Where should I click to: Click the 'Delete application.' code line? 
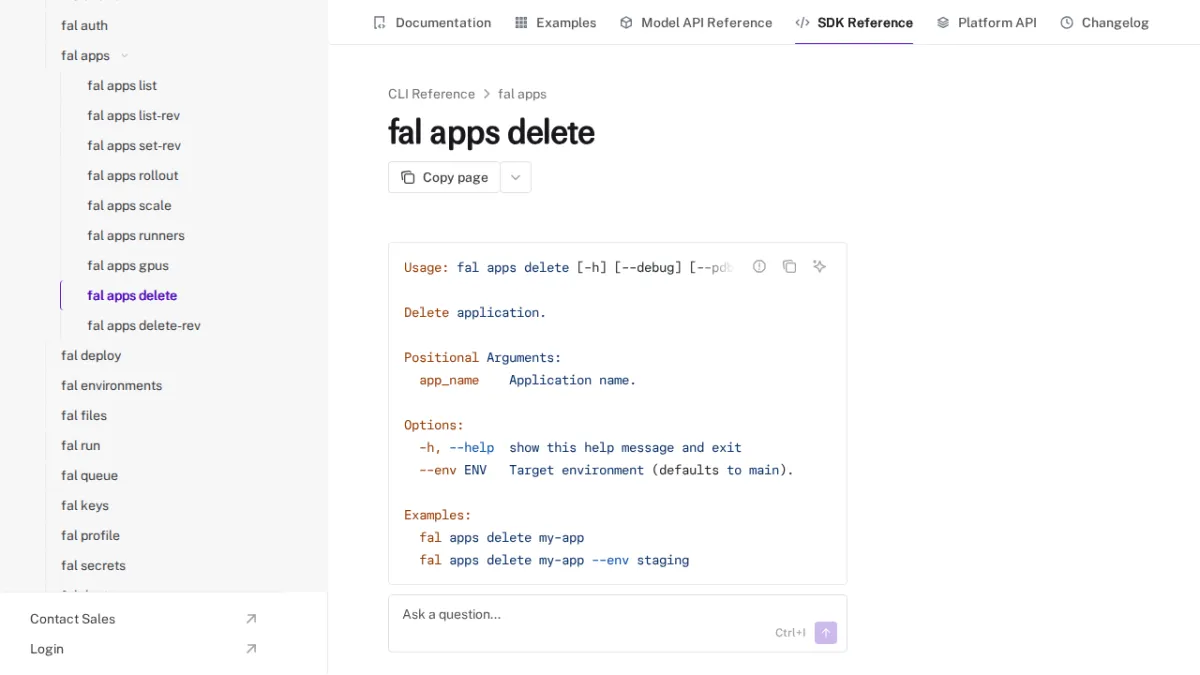click(475, 313)
